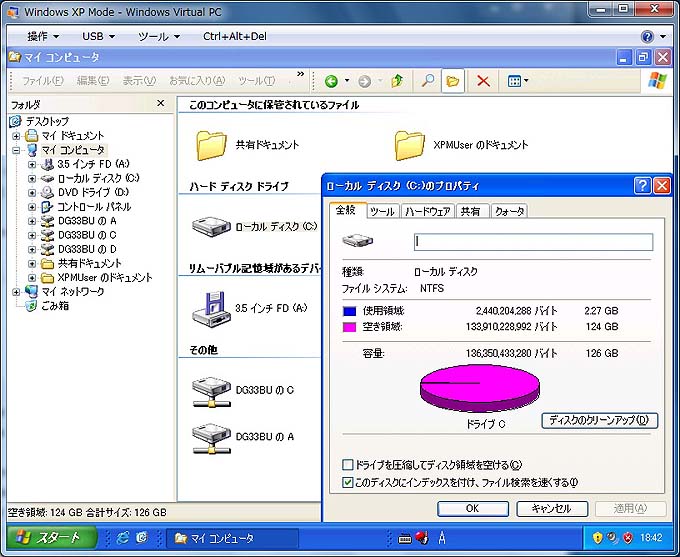Expand the マイ ネットワーク tree node
Viewport: 680px width, 557px height.
click(x=16, y=292)
